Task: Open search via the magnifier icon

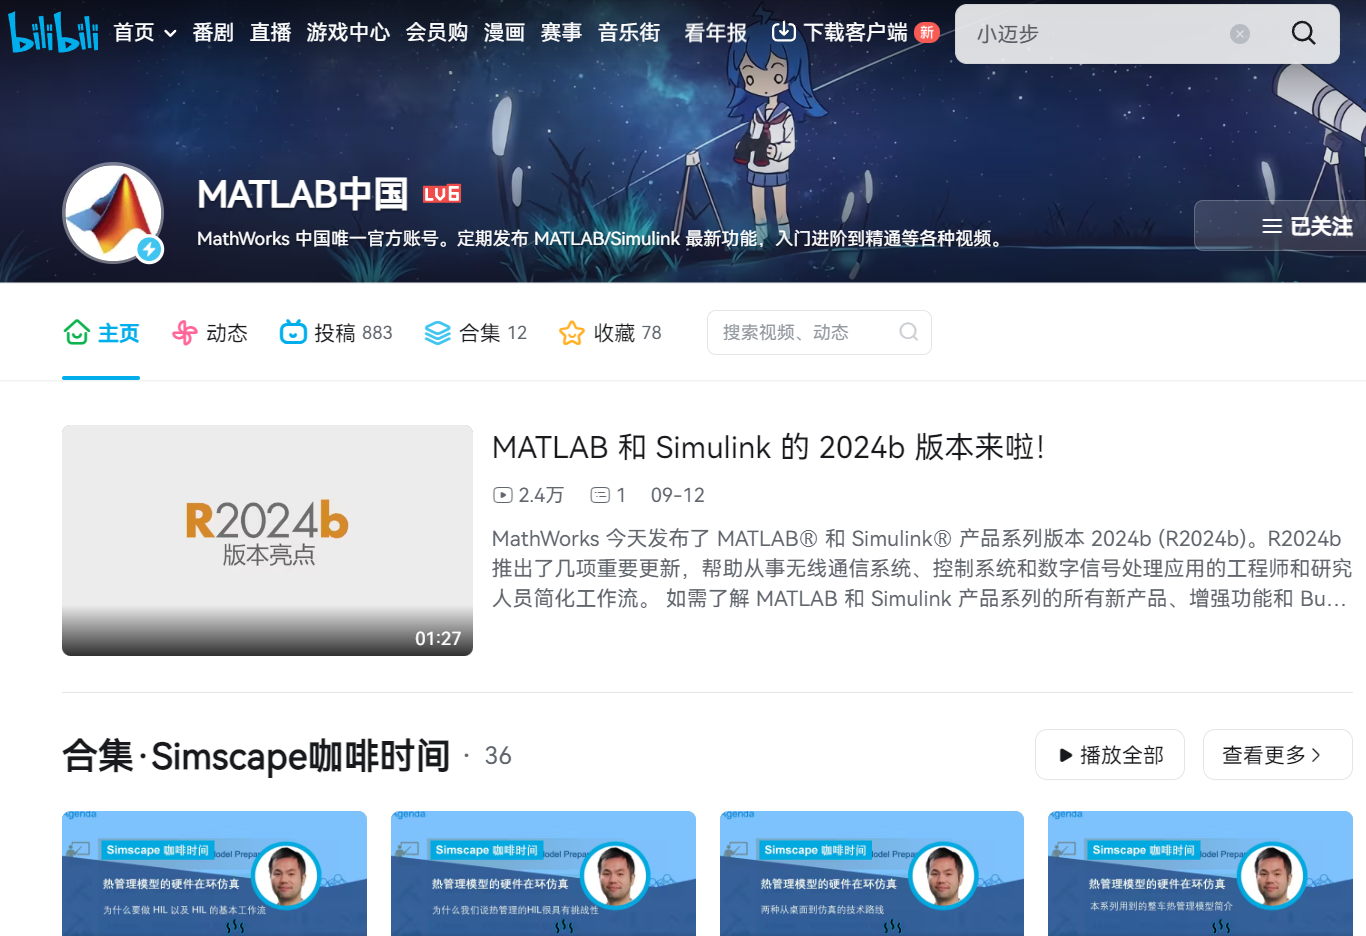Action: (1302, 33)
